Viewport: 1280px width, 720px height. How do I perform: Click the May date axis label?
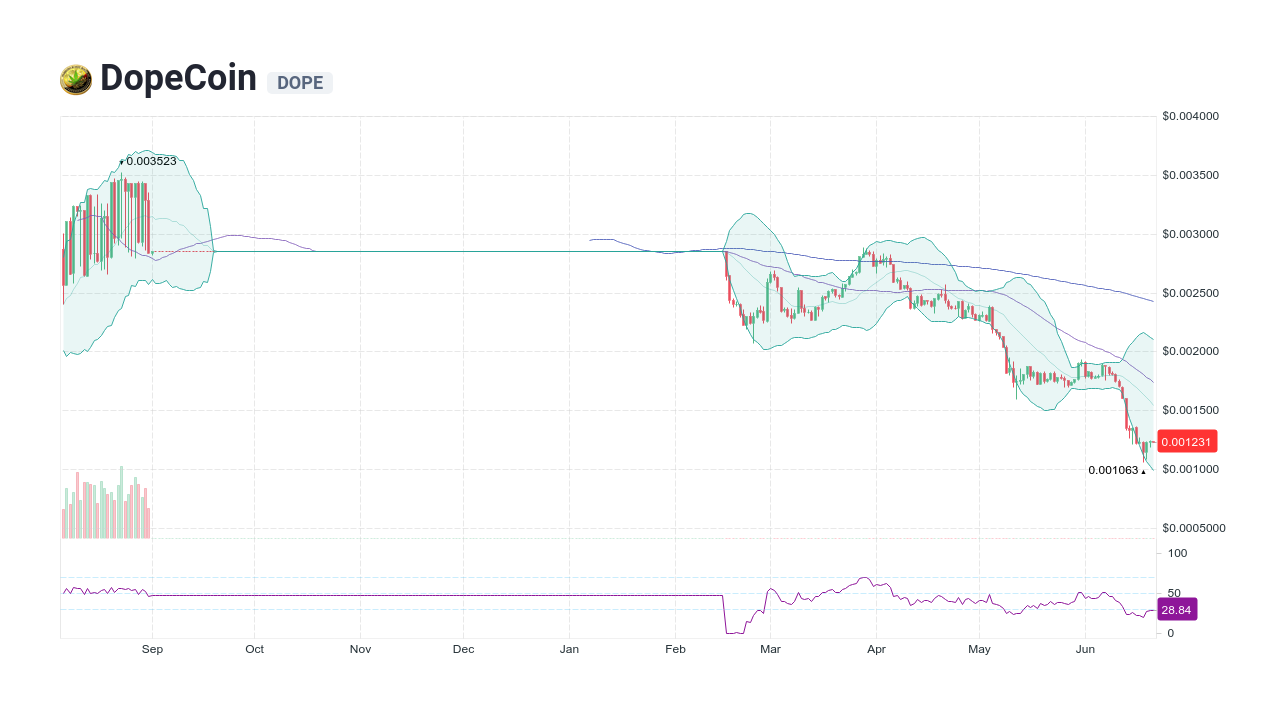click(x=979, y=649)
